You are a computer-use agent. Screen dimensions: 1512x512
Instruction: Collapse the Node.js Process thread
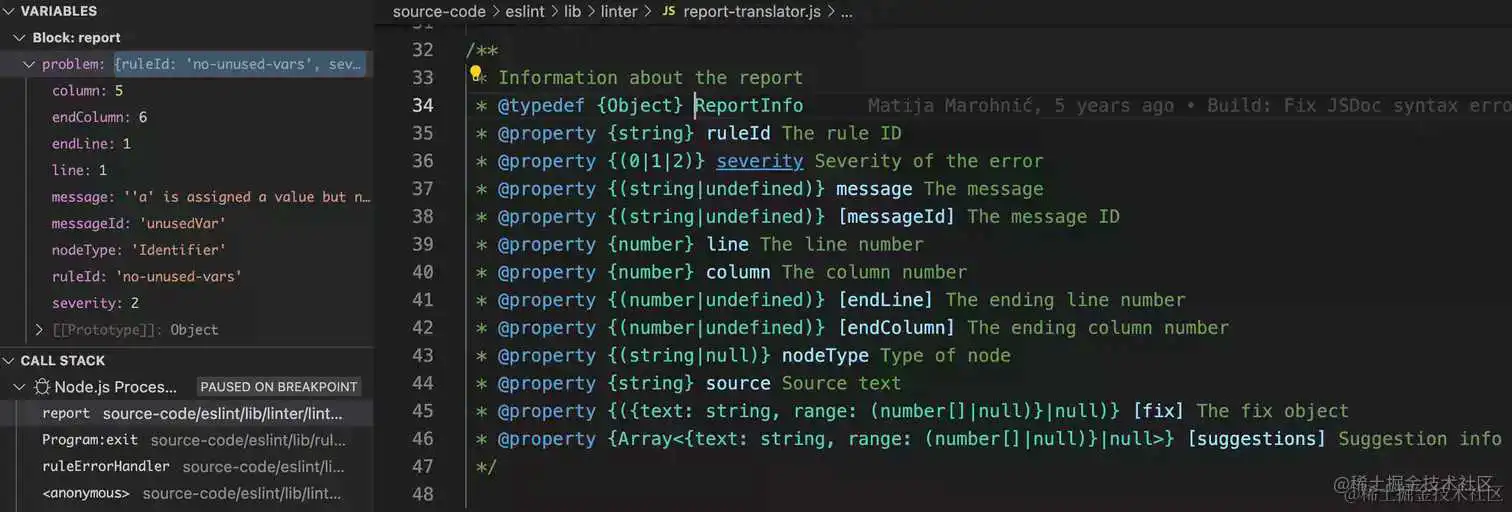(x=19, y=387)
